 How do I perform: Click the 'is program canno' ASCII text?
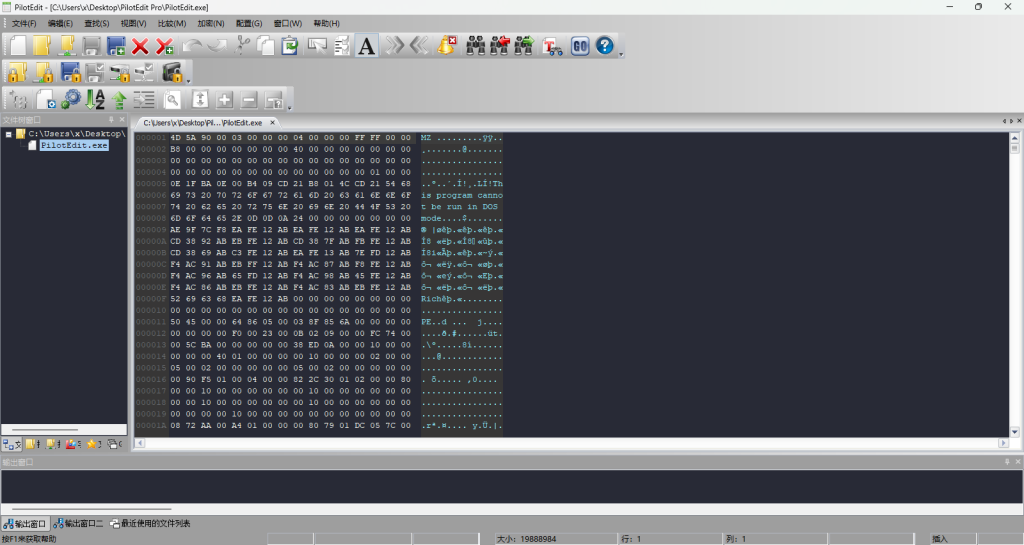pyautogui.click(x=462, y=196)
